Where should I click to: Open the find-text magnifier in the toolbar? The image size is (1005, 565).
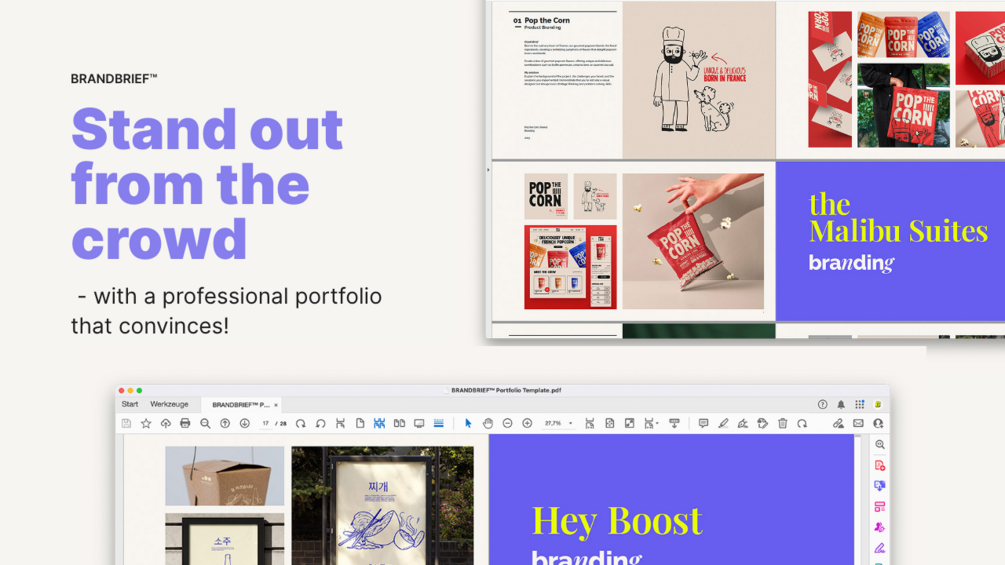coord(205,423)
